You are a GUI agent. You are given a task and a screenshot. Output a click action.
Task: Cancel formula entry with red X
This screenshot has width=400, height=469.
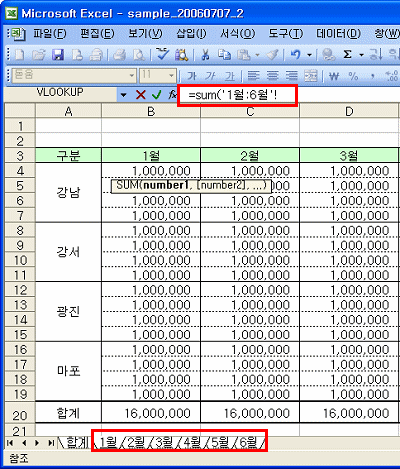tap(141, 95)
